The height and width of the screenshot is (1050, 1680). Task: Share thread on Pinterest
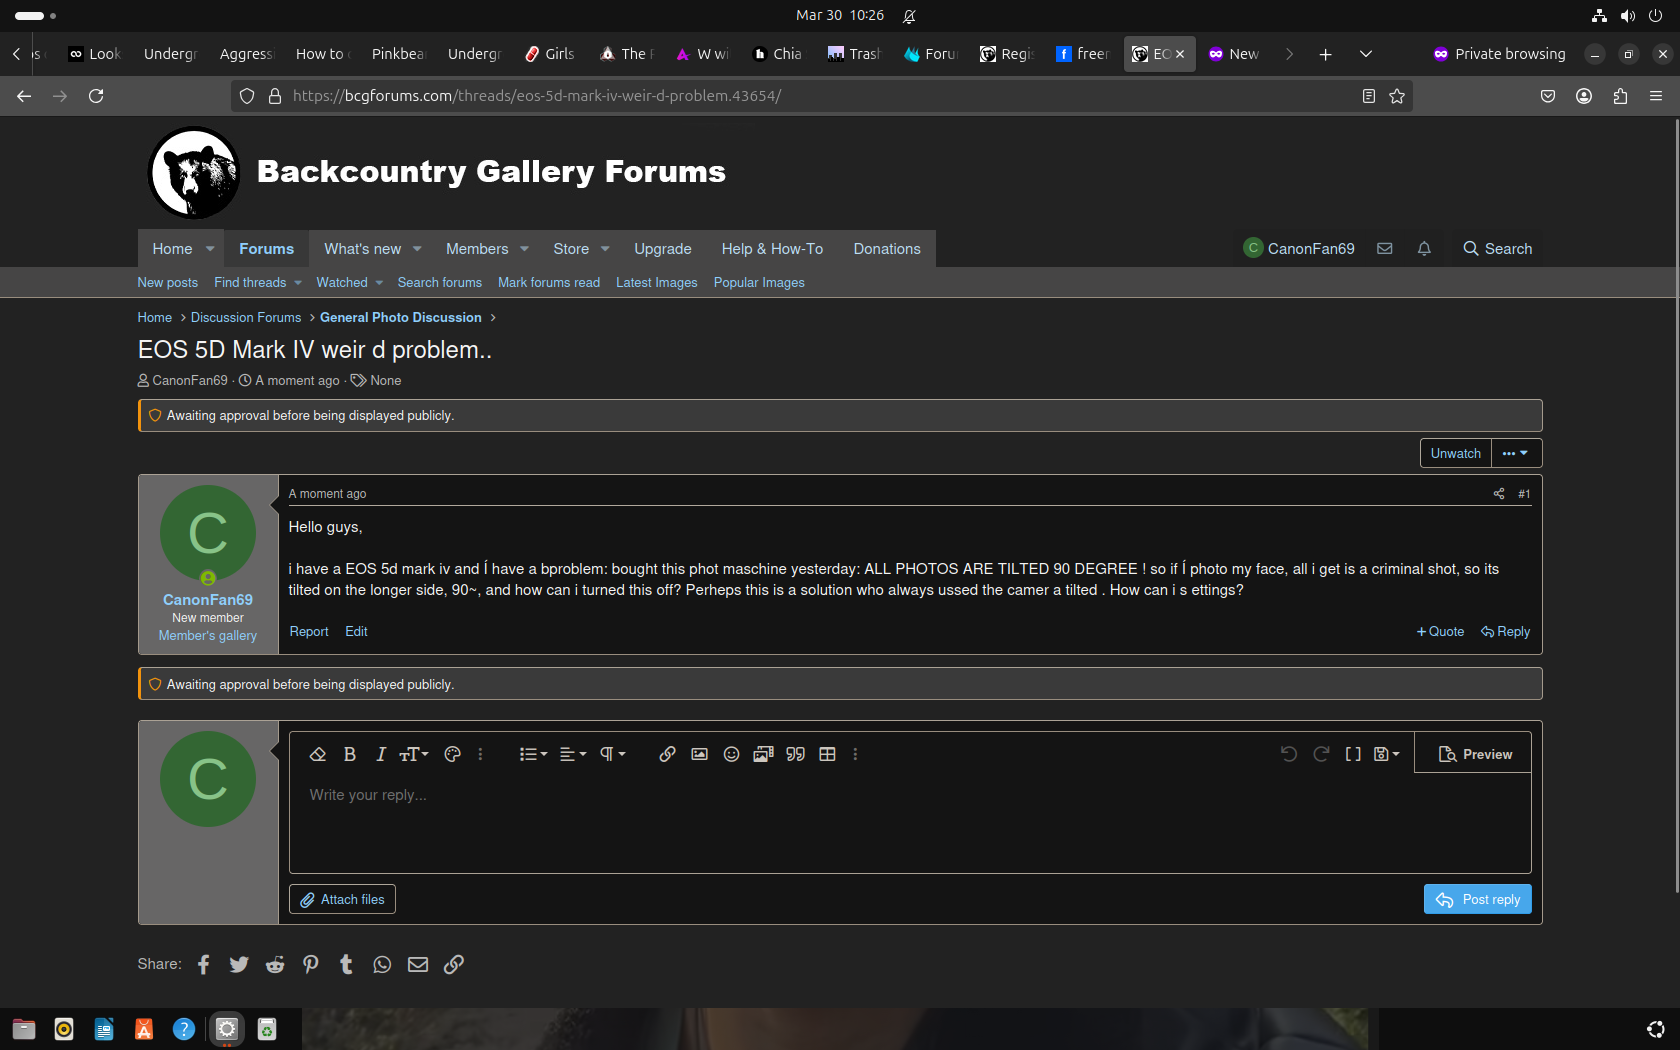(311, 964)
